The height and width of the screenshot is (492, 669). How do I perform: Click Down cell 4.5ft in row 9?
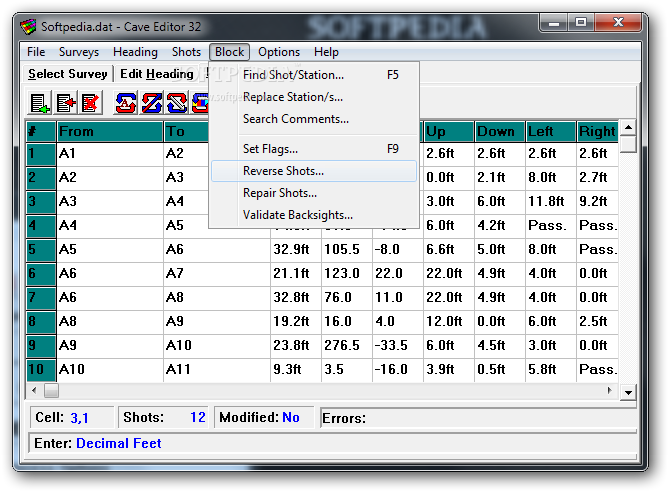coord(500,346)
